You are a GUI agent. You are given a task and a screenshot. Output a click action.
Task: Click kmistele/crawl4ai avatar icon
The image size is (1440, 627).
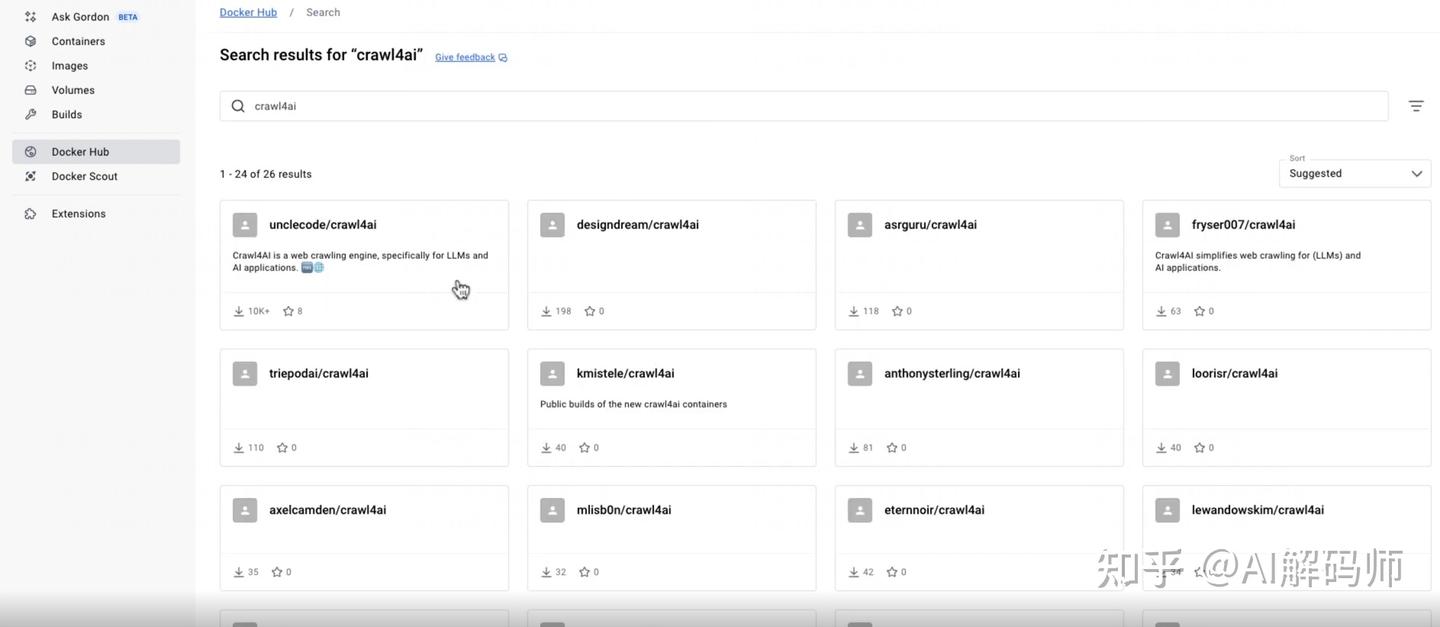[552, 374]
